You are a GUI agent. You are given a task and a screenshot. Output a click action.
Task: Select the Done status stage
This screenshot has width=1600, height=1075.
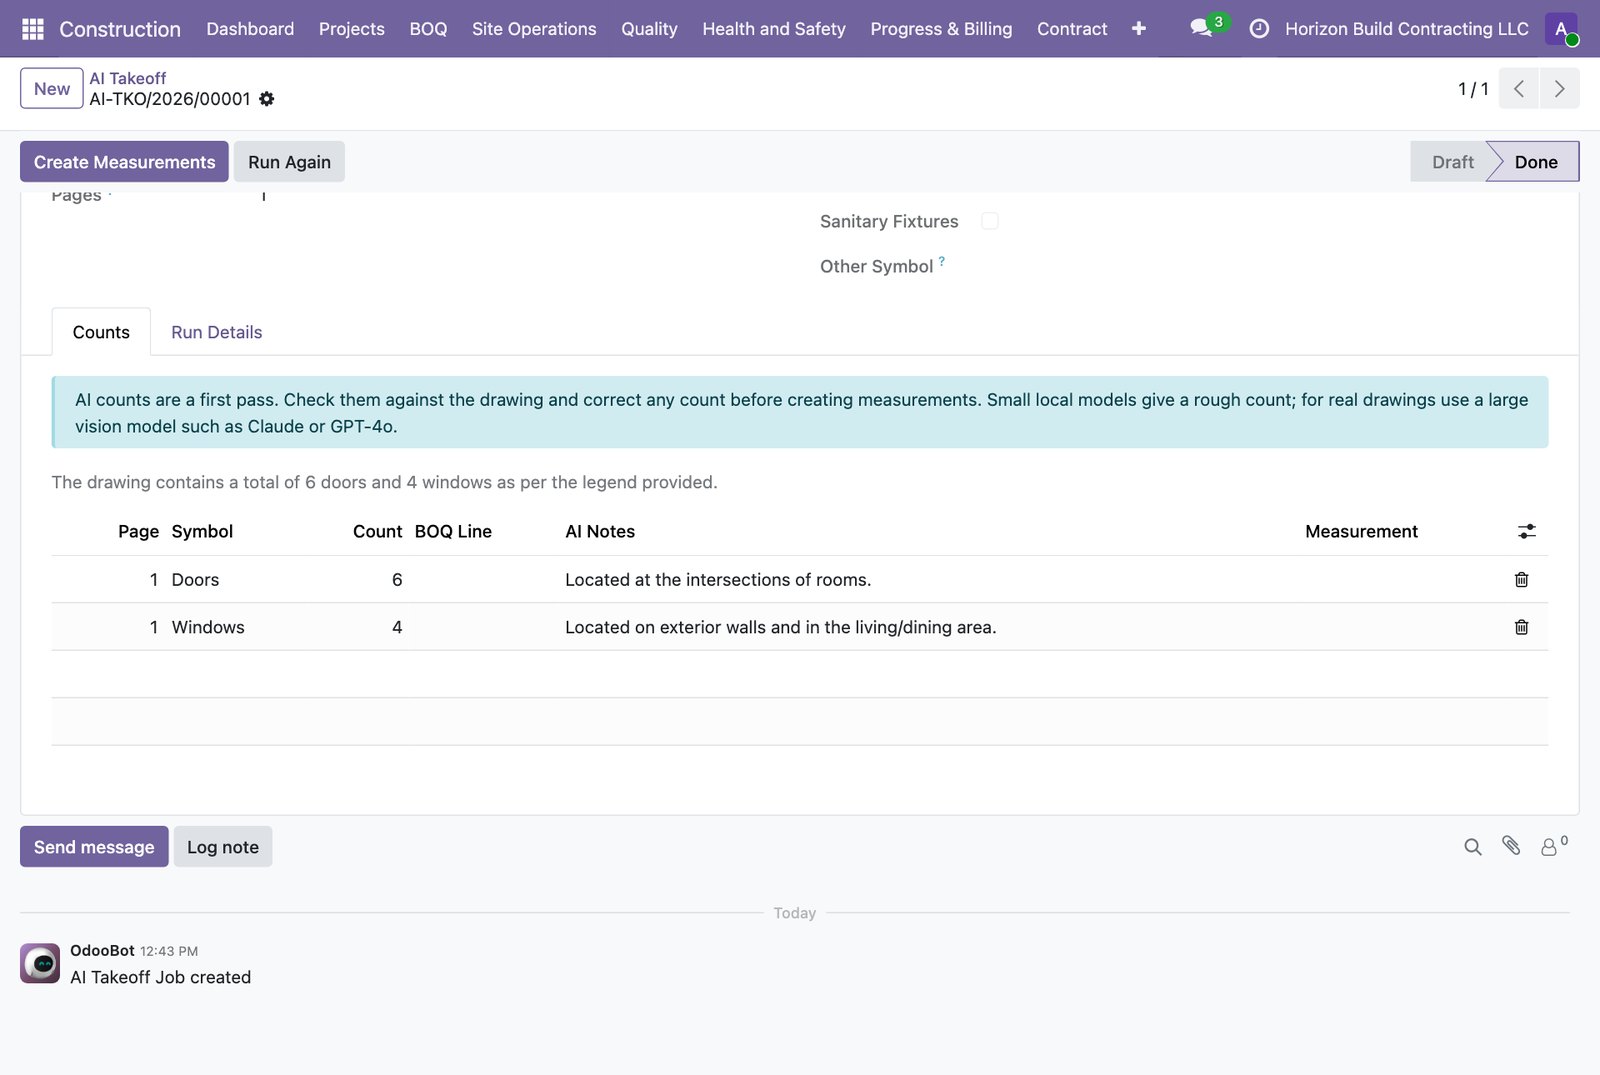tap(1535, 162)
